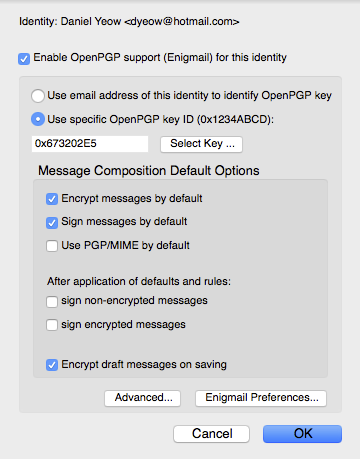Uncheck 'Sign messages by default'
Screen dimensions: 360x459
52,222
